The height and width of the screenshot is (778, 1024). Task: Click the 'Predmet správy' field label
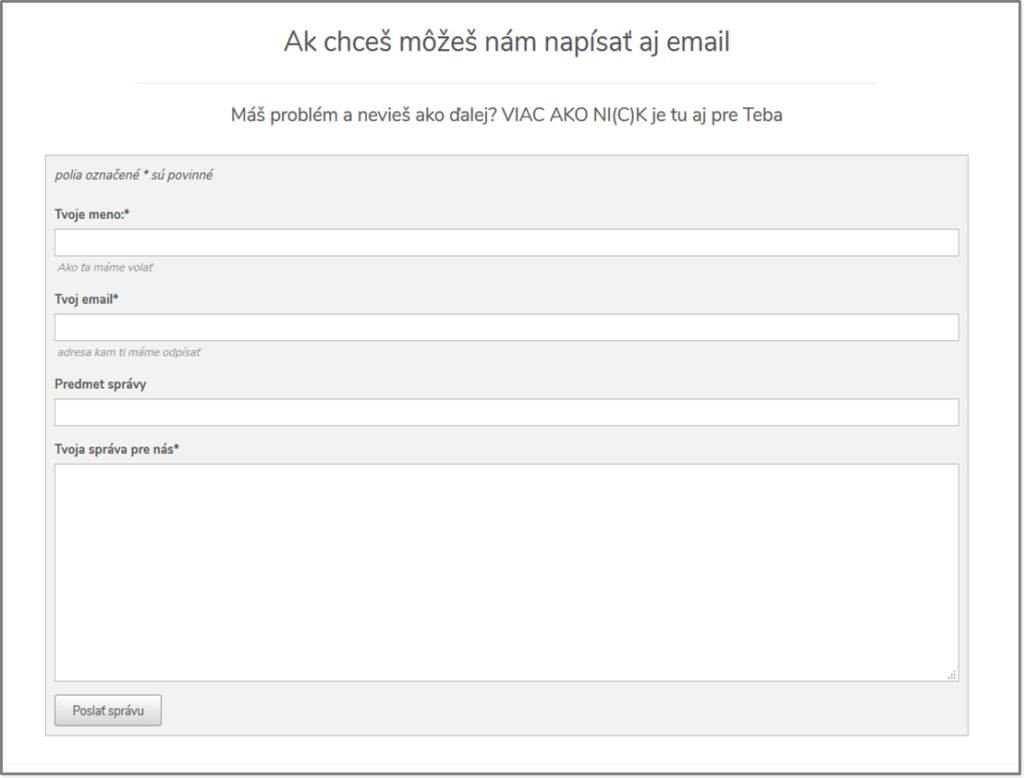(101, 384)
